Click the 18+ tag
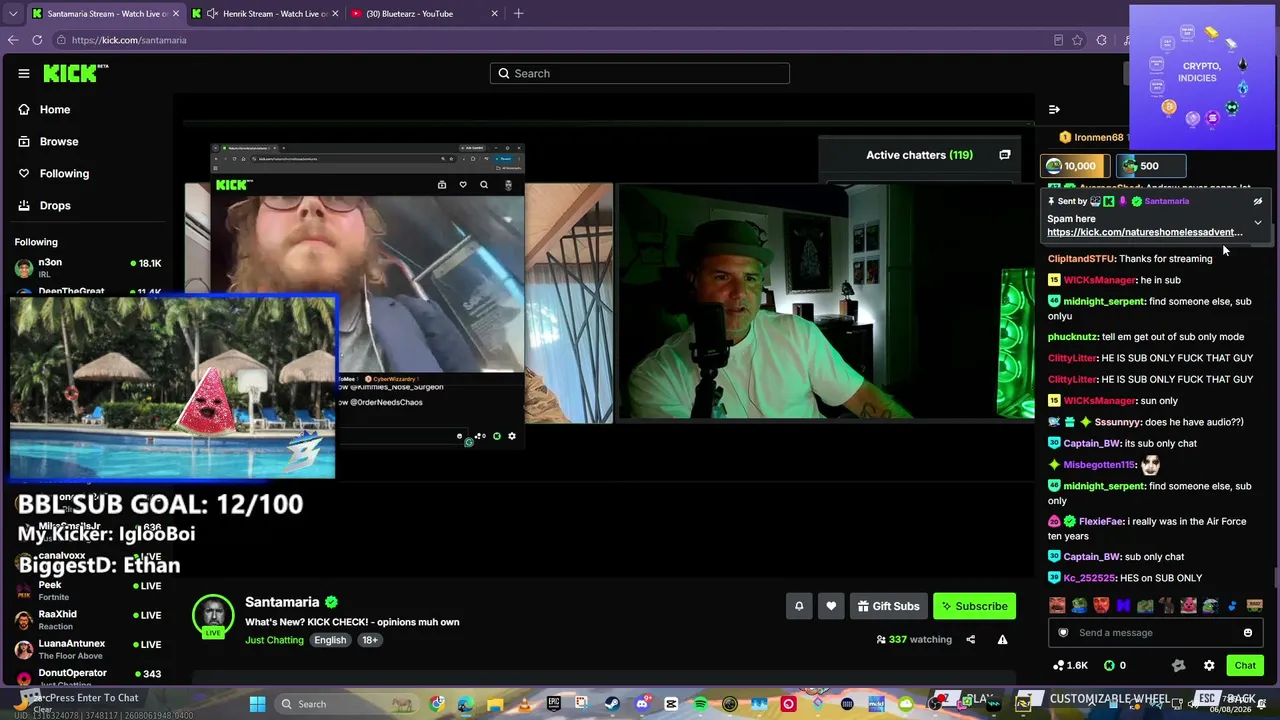This screenshot has height=720, width=1280. pos(370,640)
